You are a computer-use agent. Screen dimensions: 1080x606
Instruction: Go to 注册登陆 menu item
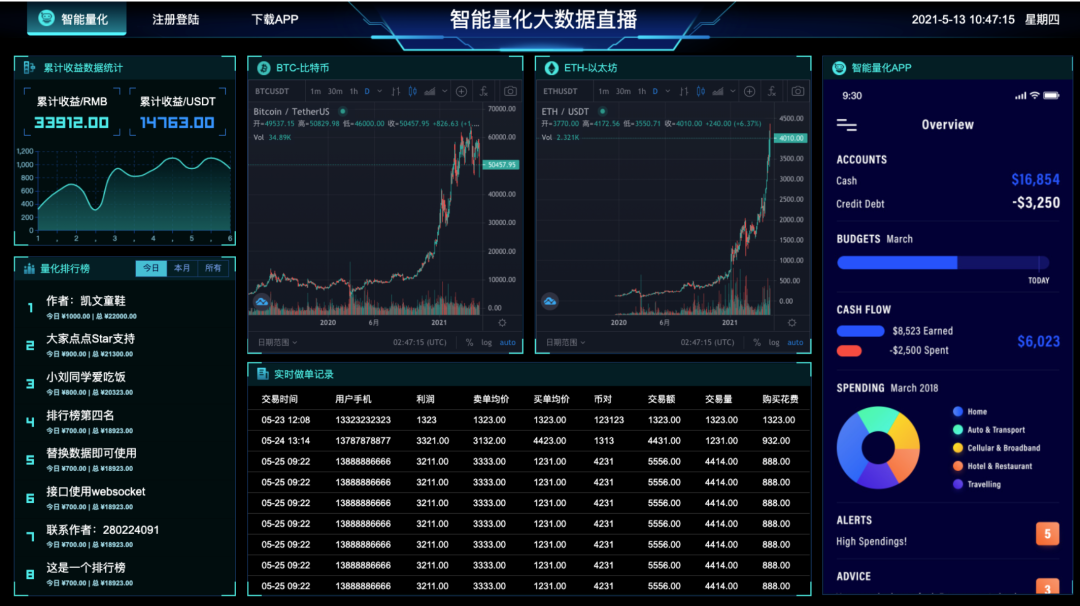(176, 19)
